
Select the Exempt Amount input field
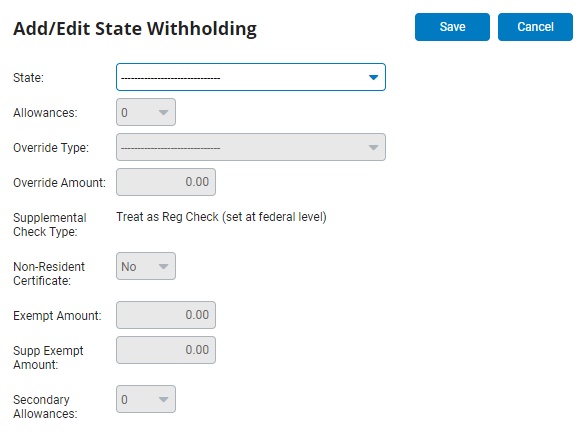(x=166, y=315)
